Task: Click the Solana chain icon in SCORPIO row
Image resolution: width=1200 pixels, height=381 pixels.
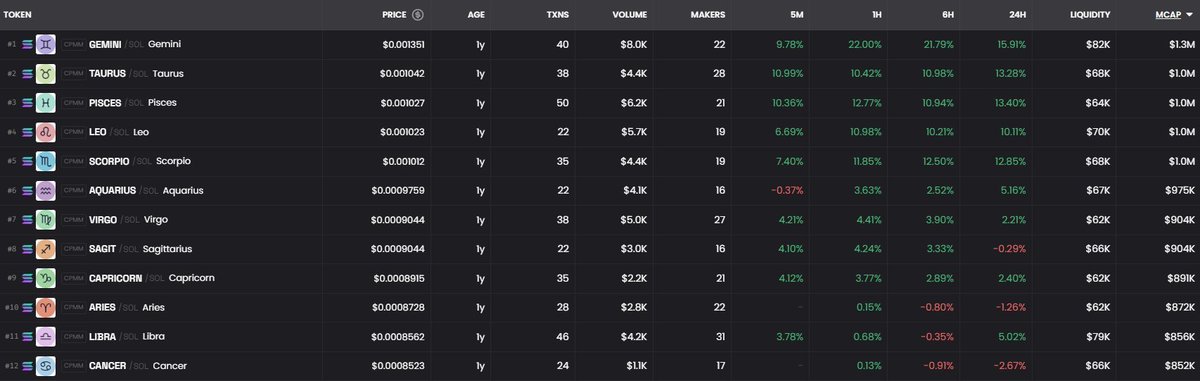Action: point(27,161)
